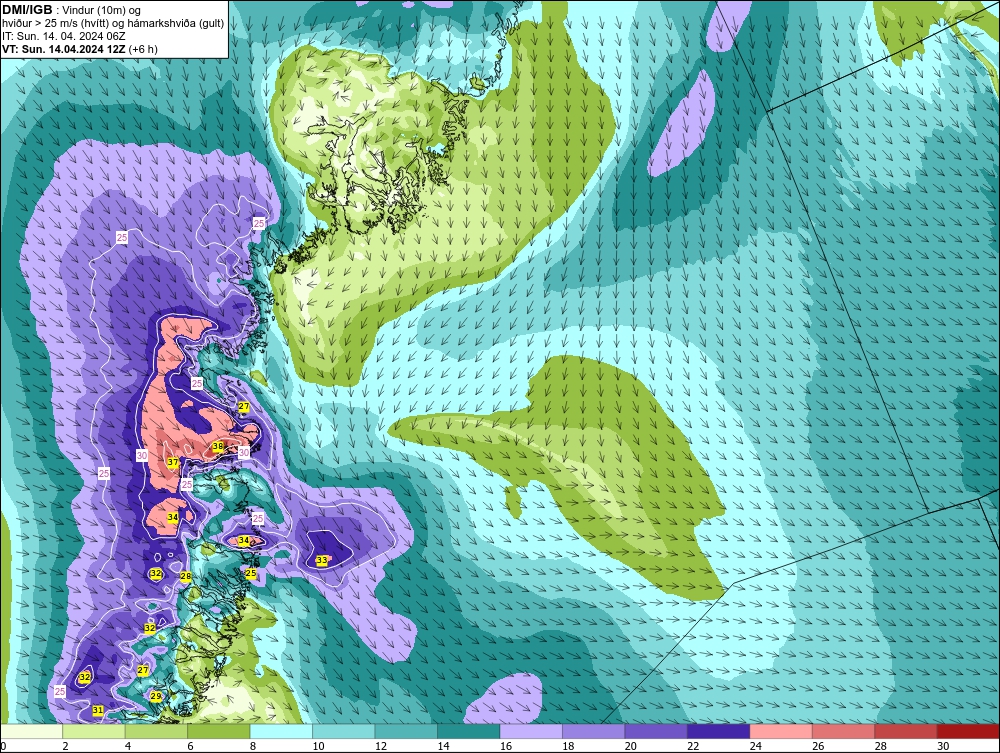Select the color scale tick label 12
The image size is (1000, 753).
pos(381,746)
